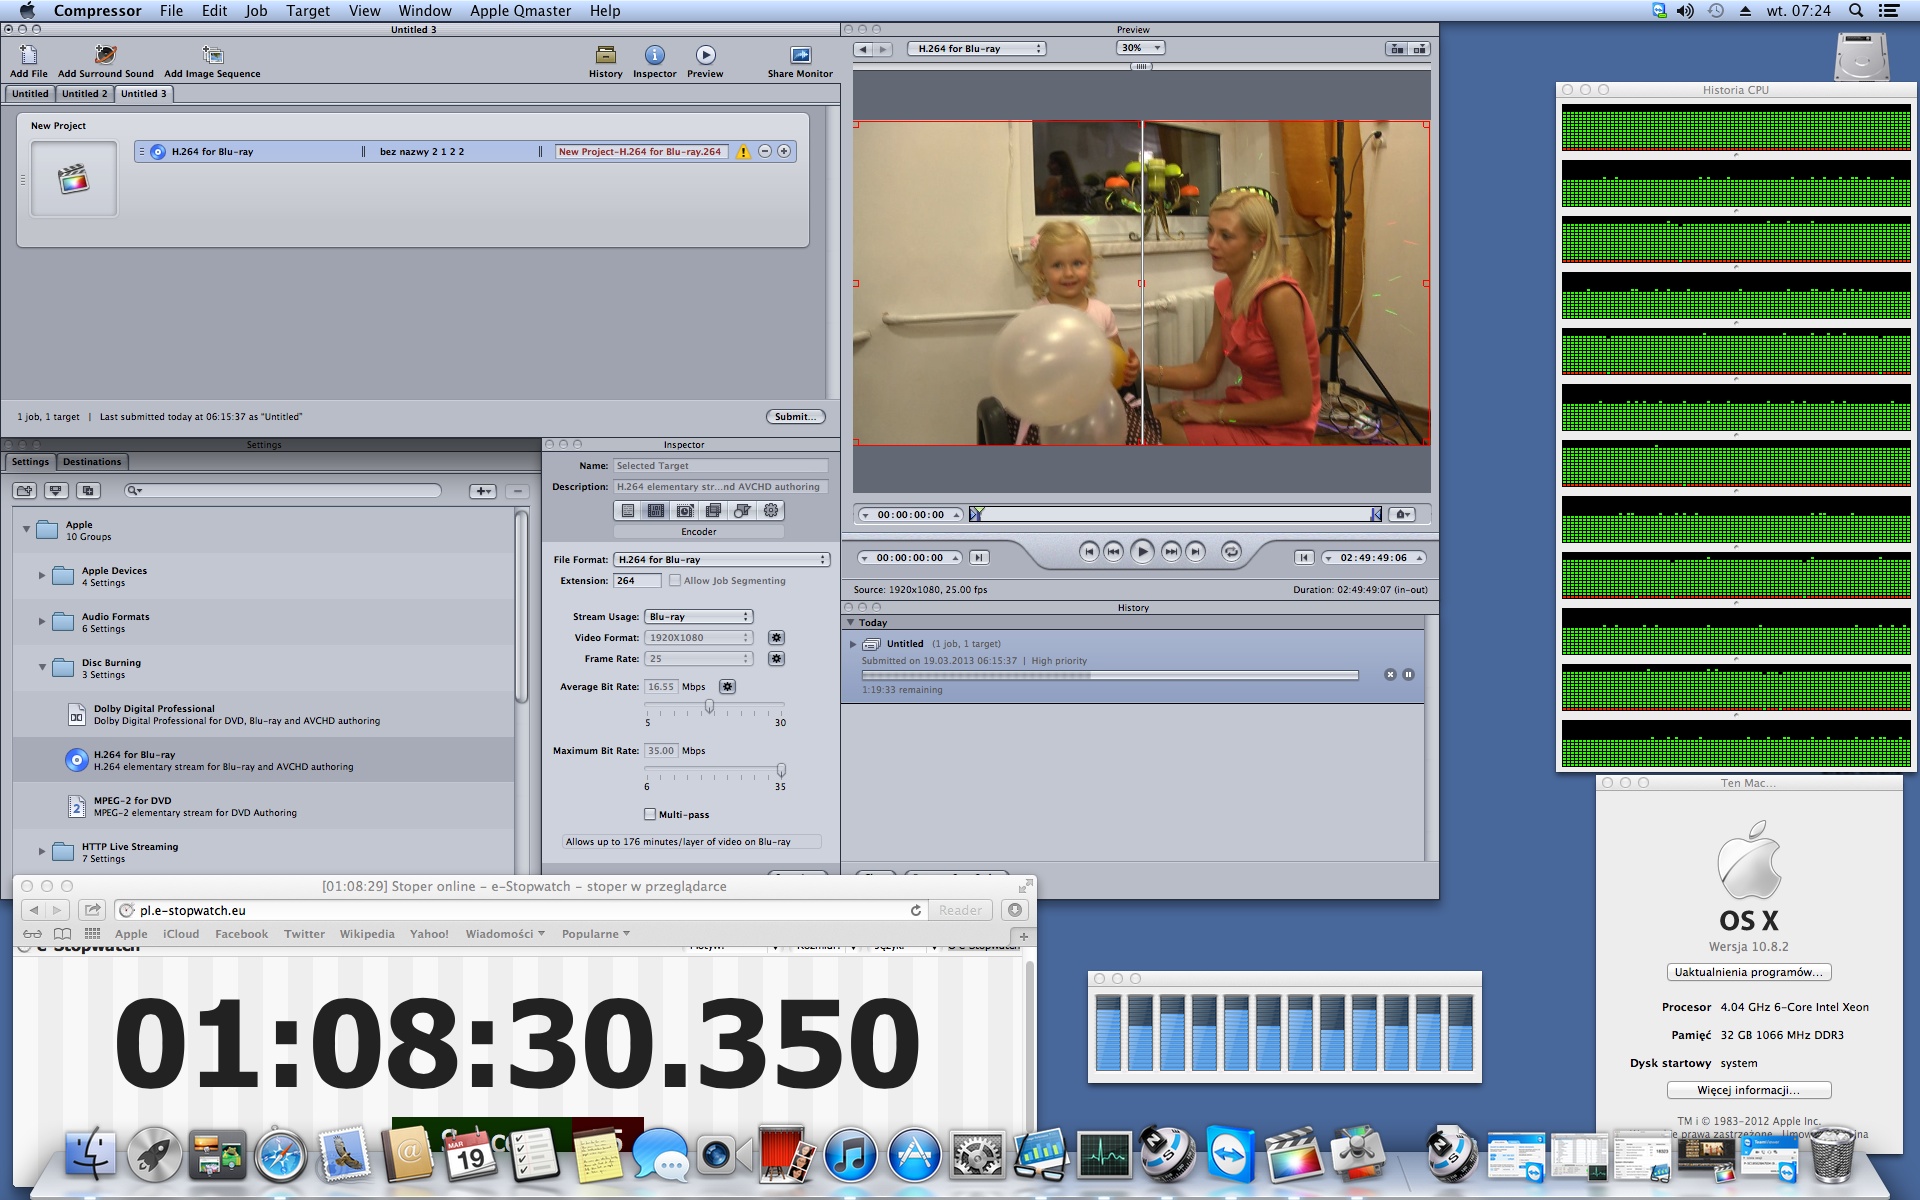
Task: Reload the page in Safari
Action: pos(915,910)
